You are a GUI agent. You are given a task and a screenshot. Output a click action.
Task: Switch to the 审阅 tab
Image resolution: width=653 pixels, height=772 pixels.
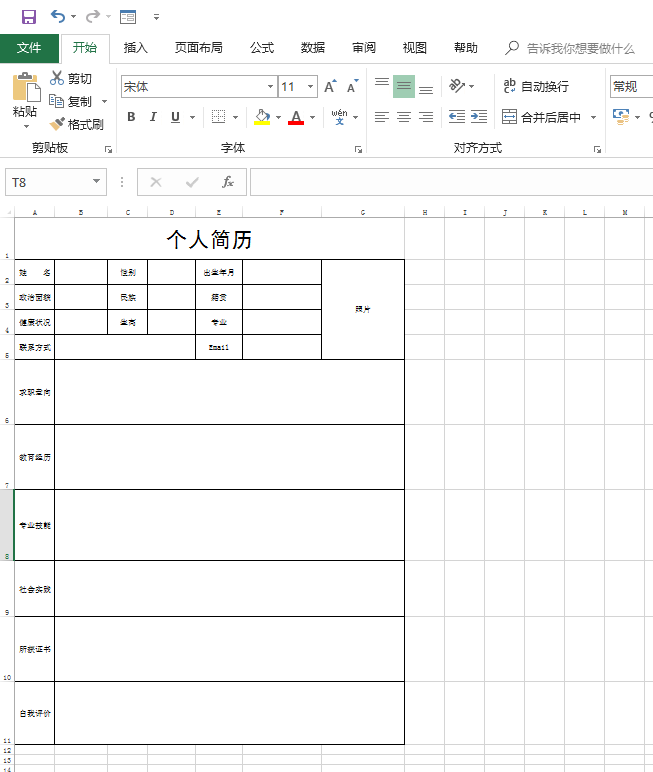pyautogui.click(x=364, y=48)
